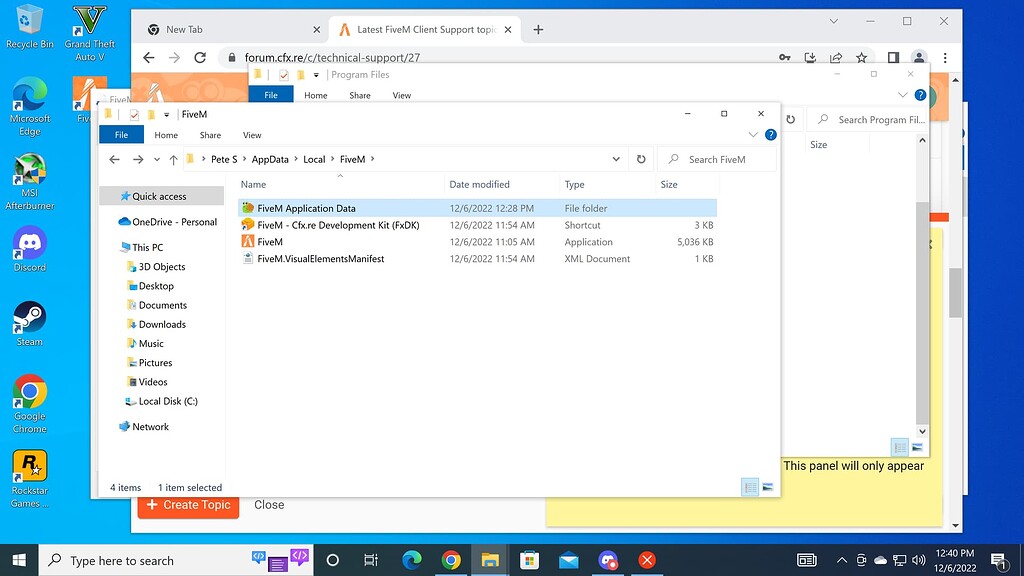Switch to the View ribbon tab
Screen dimensions: 1024x576
tap(252, 135)
